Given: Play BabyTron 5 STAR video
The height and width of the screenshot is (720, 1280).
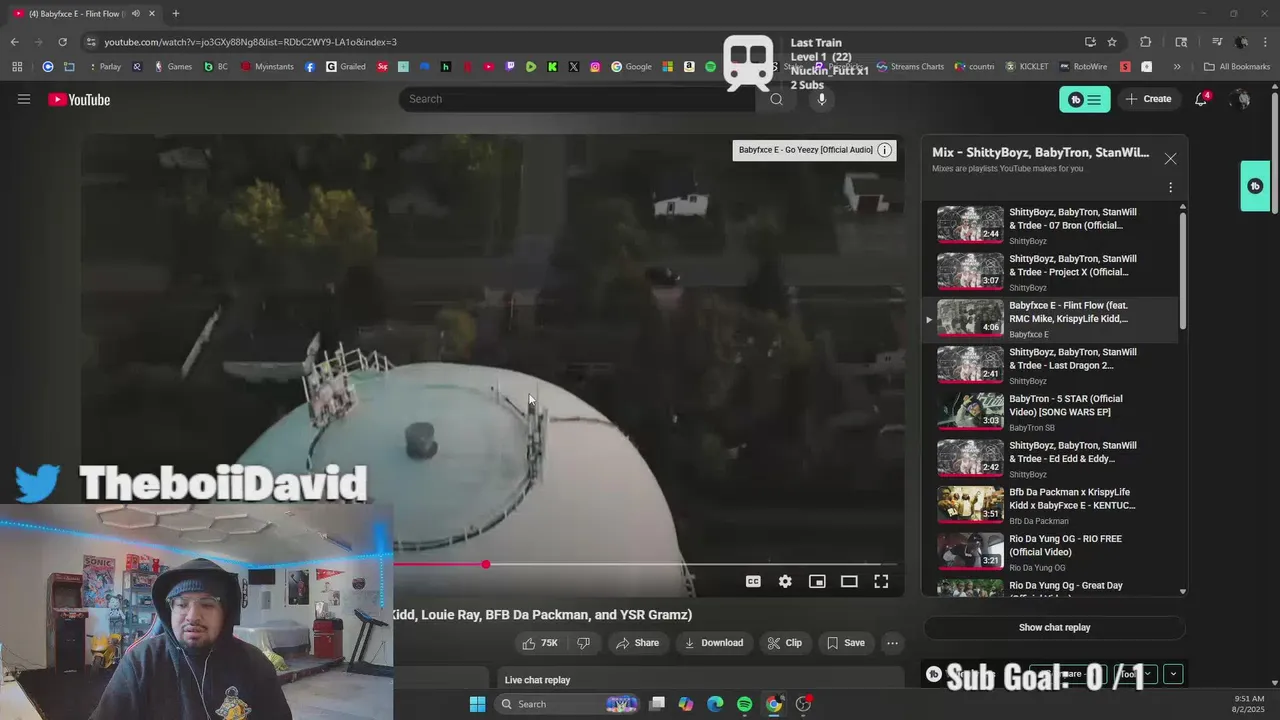Looking at the screenshot, I should click(x=1050, y=412).
